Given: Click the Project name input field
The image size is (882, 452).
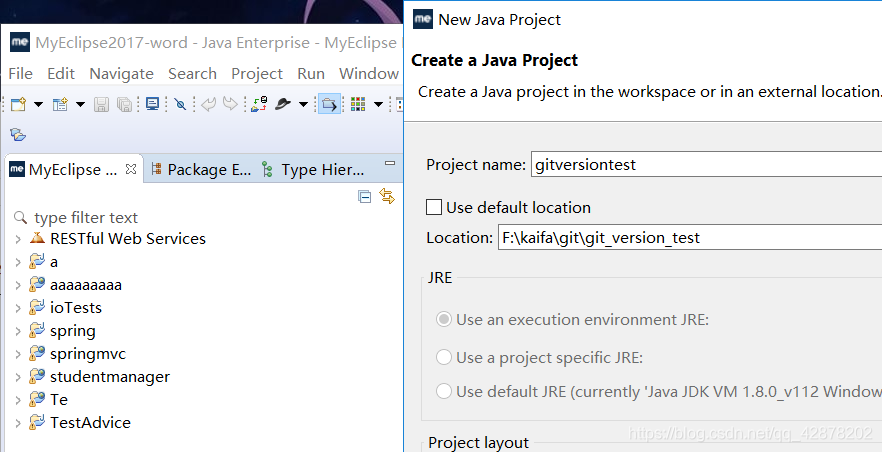Looking at the screenshot, I should [x=706, y=165].
